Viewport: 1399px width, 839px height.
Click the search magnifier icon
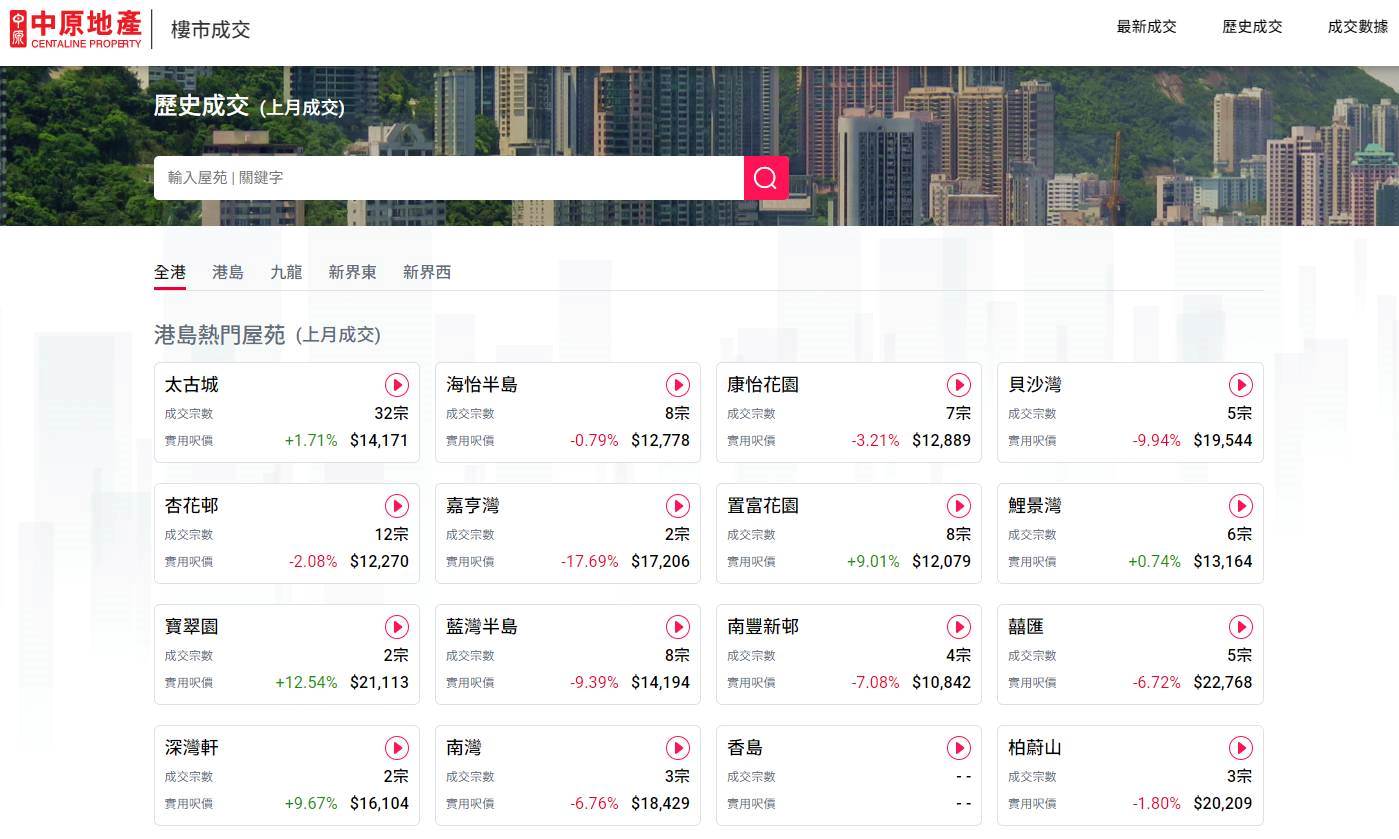765,178
